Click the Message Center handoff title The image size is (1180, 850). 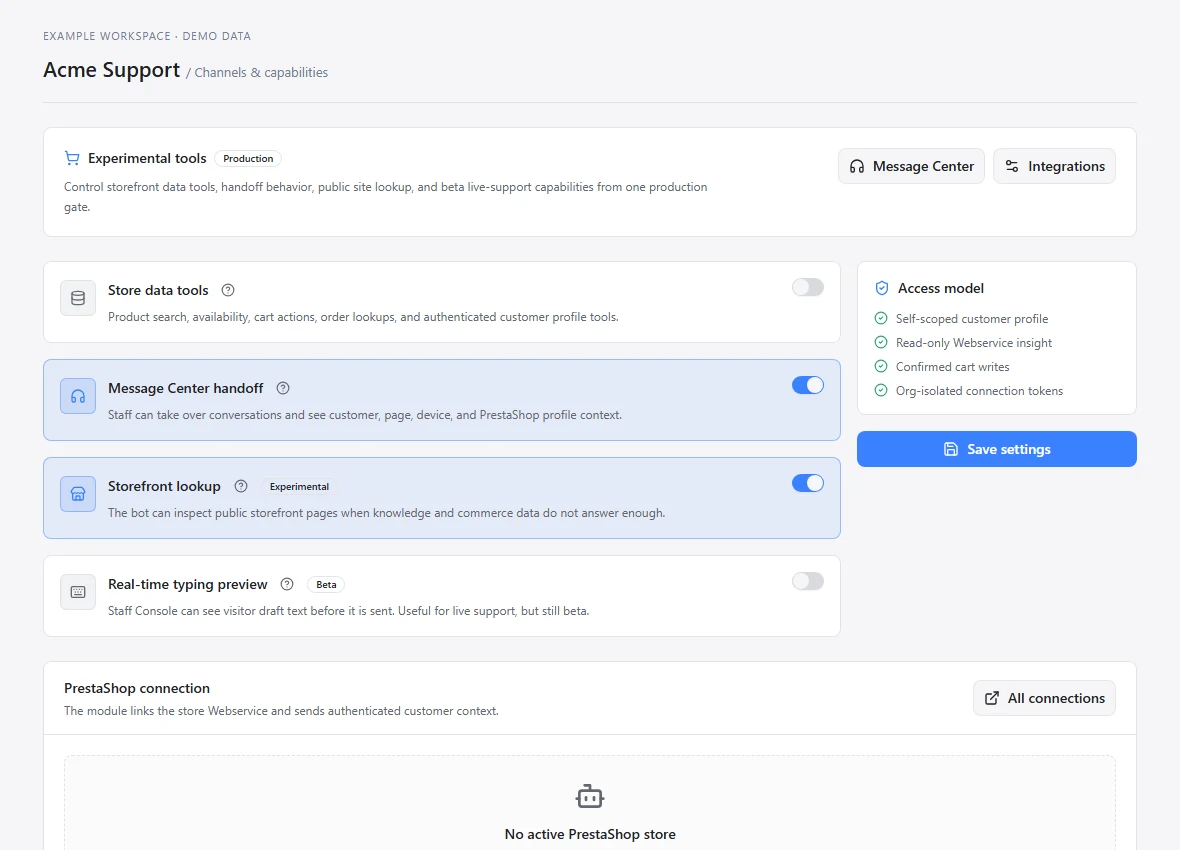(x=186, y=388)
